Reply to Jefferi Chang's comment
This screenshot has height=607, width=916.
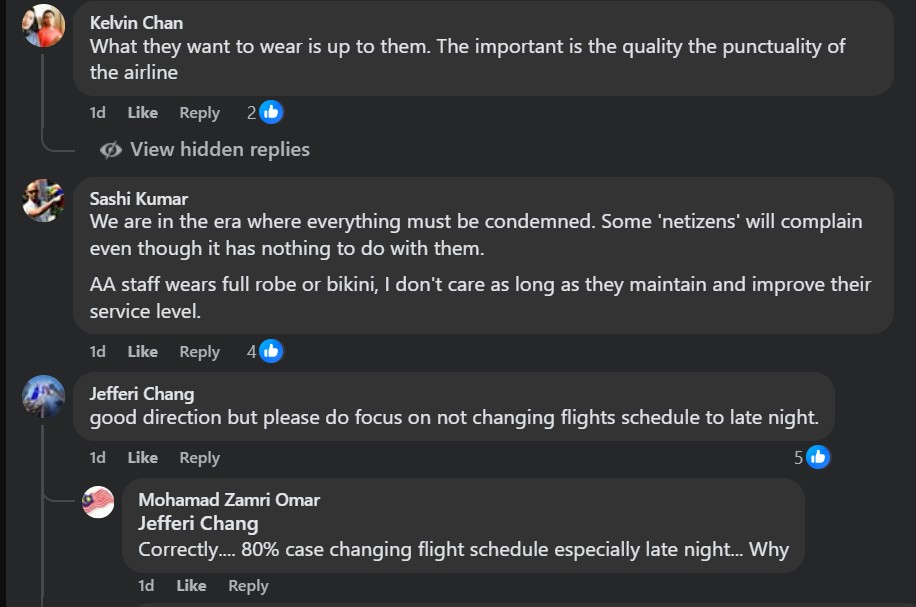pyautogui.click(x=199, y=458)
